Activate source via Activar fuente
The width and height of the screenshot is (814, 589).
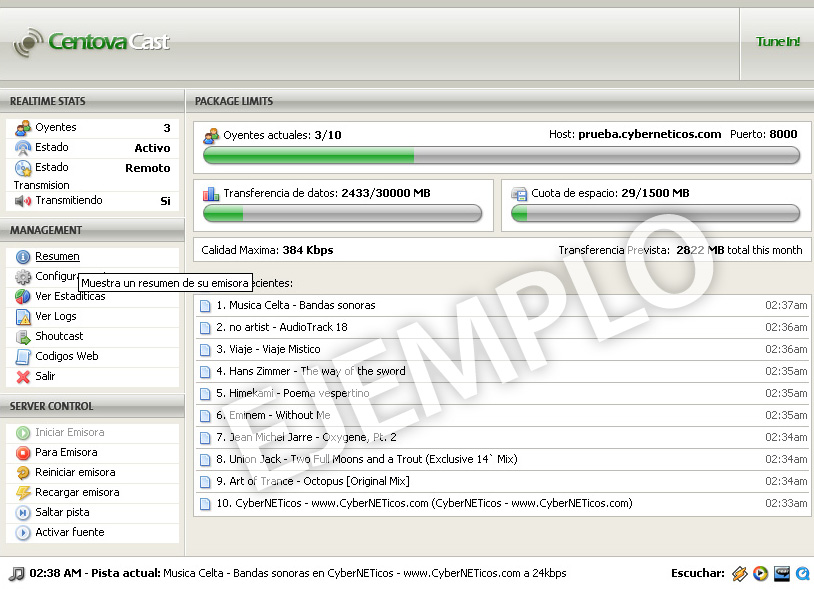(x=70, y=532)
